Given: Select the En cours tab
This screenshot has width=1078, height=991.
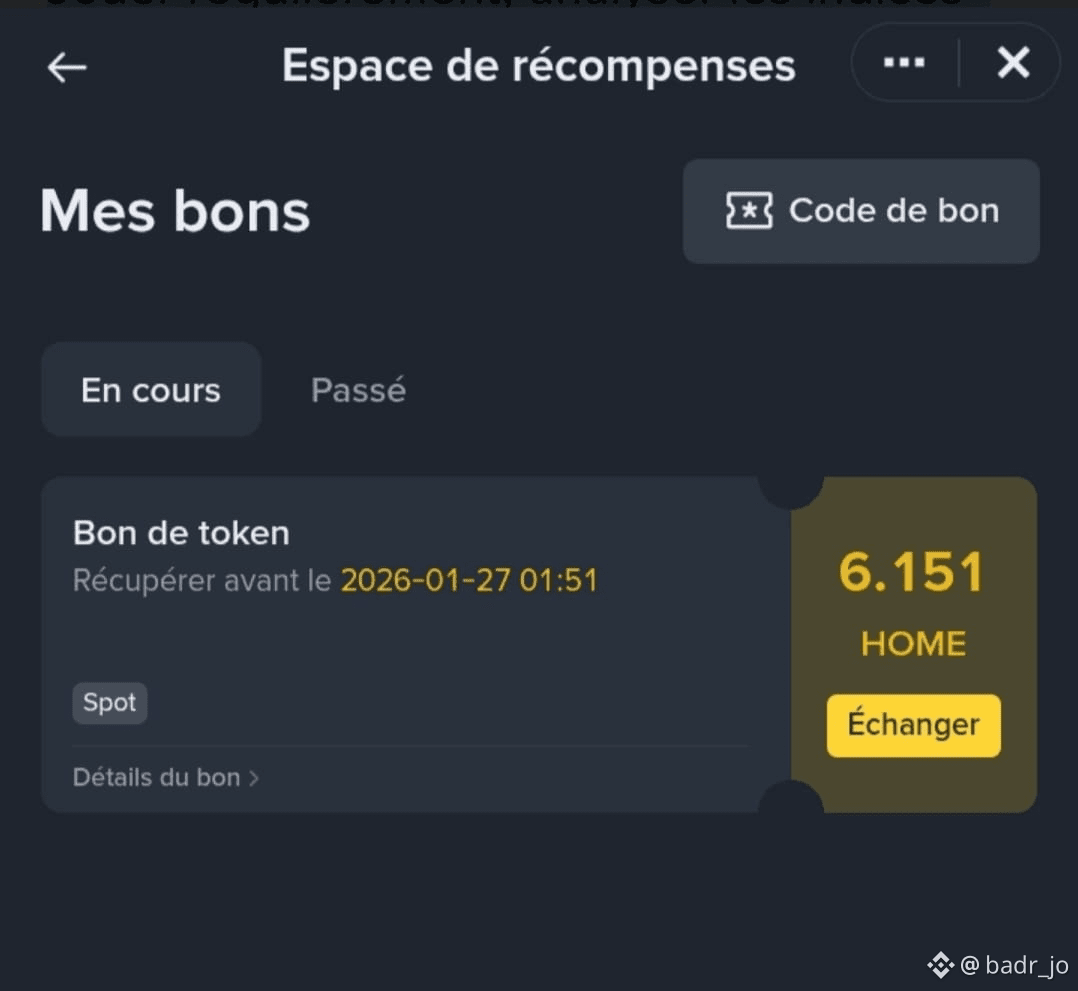Looking at the screenshot, I should [150, 390].
